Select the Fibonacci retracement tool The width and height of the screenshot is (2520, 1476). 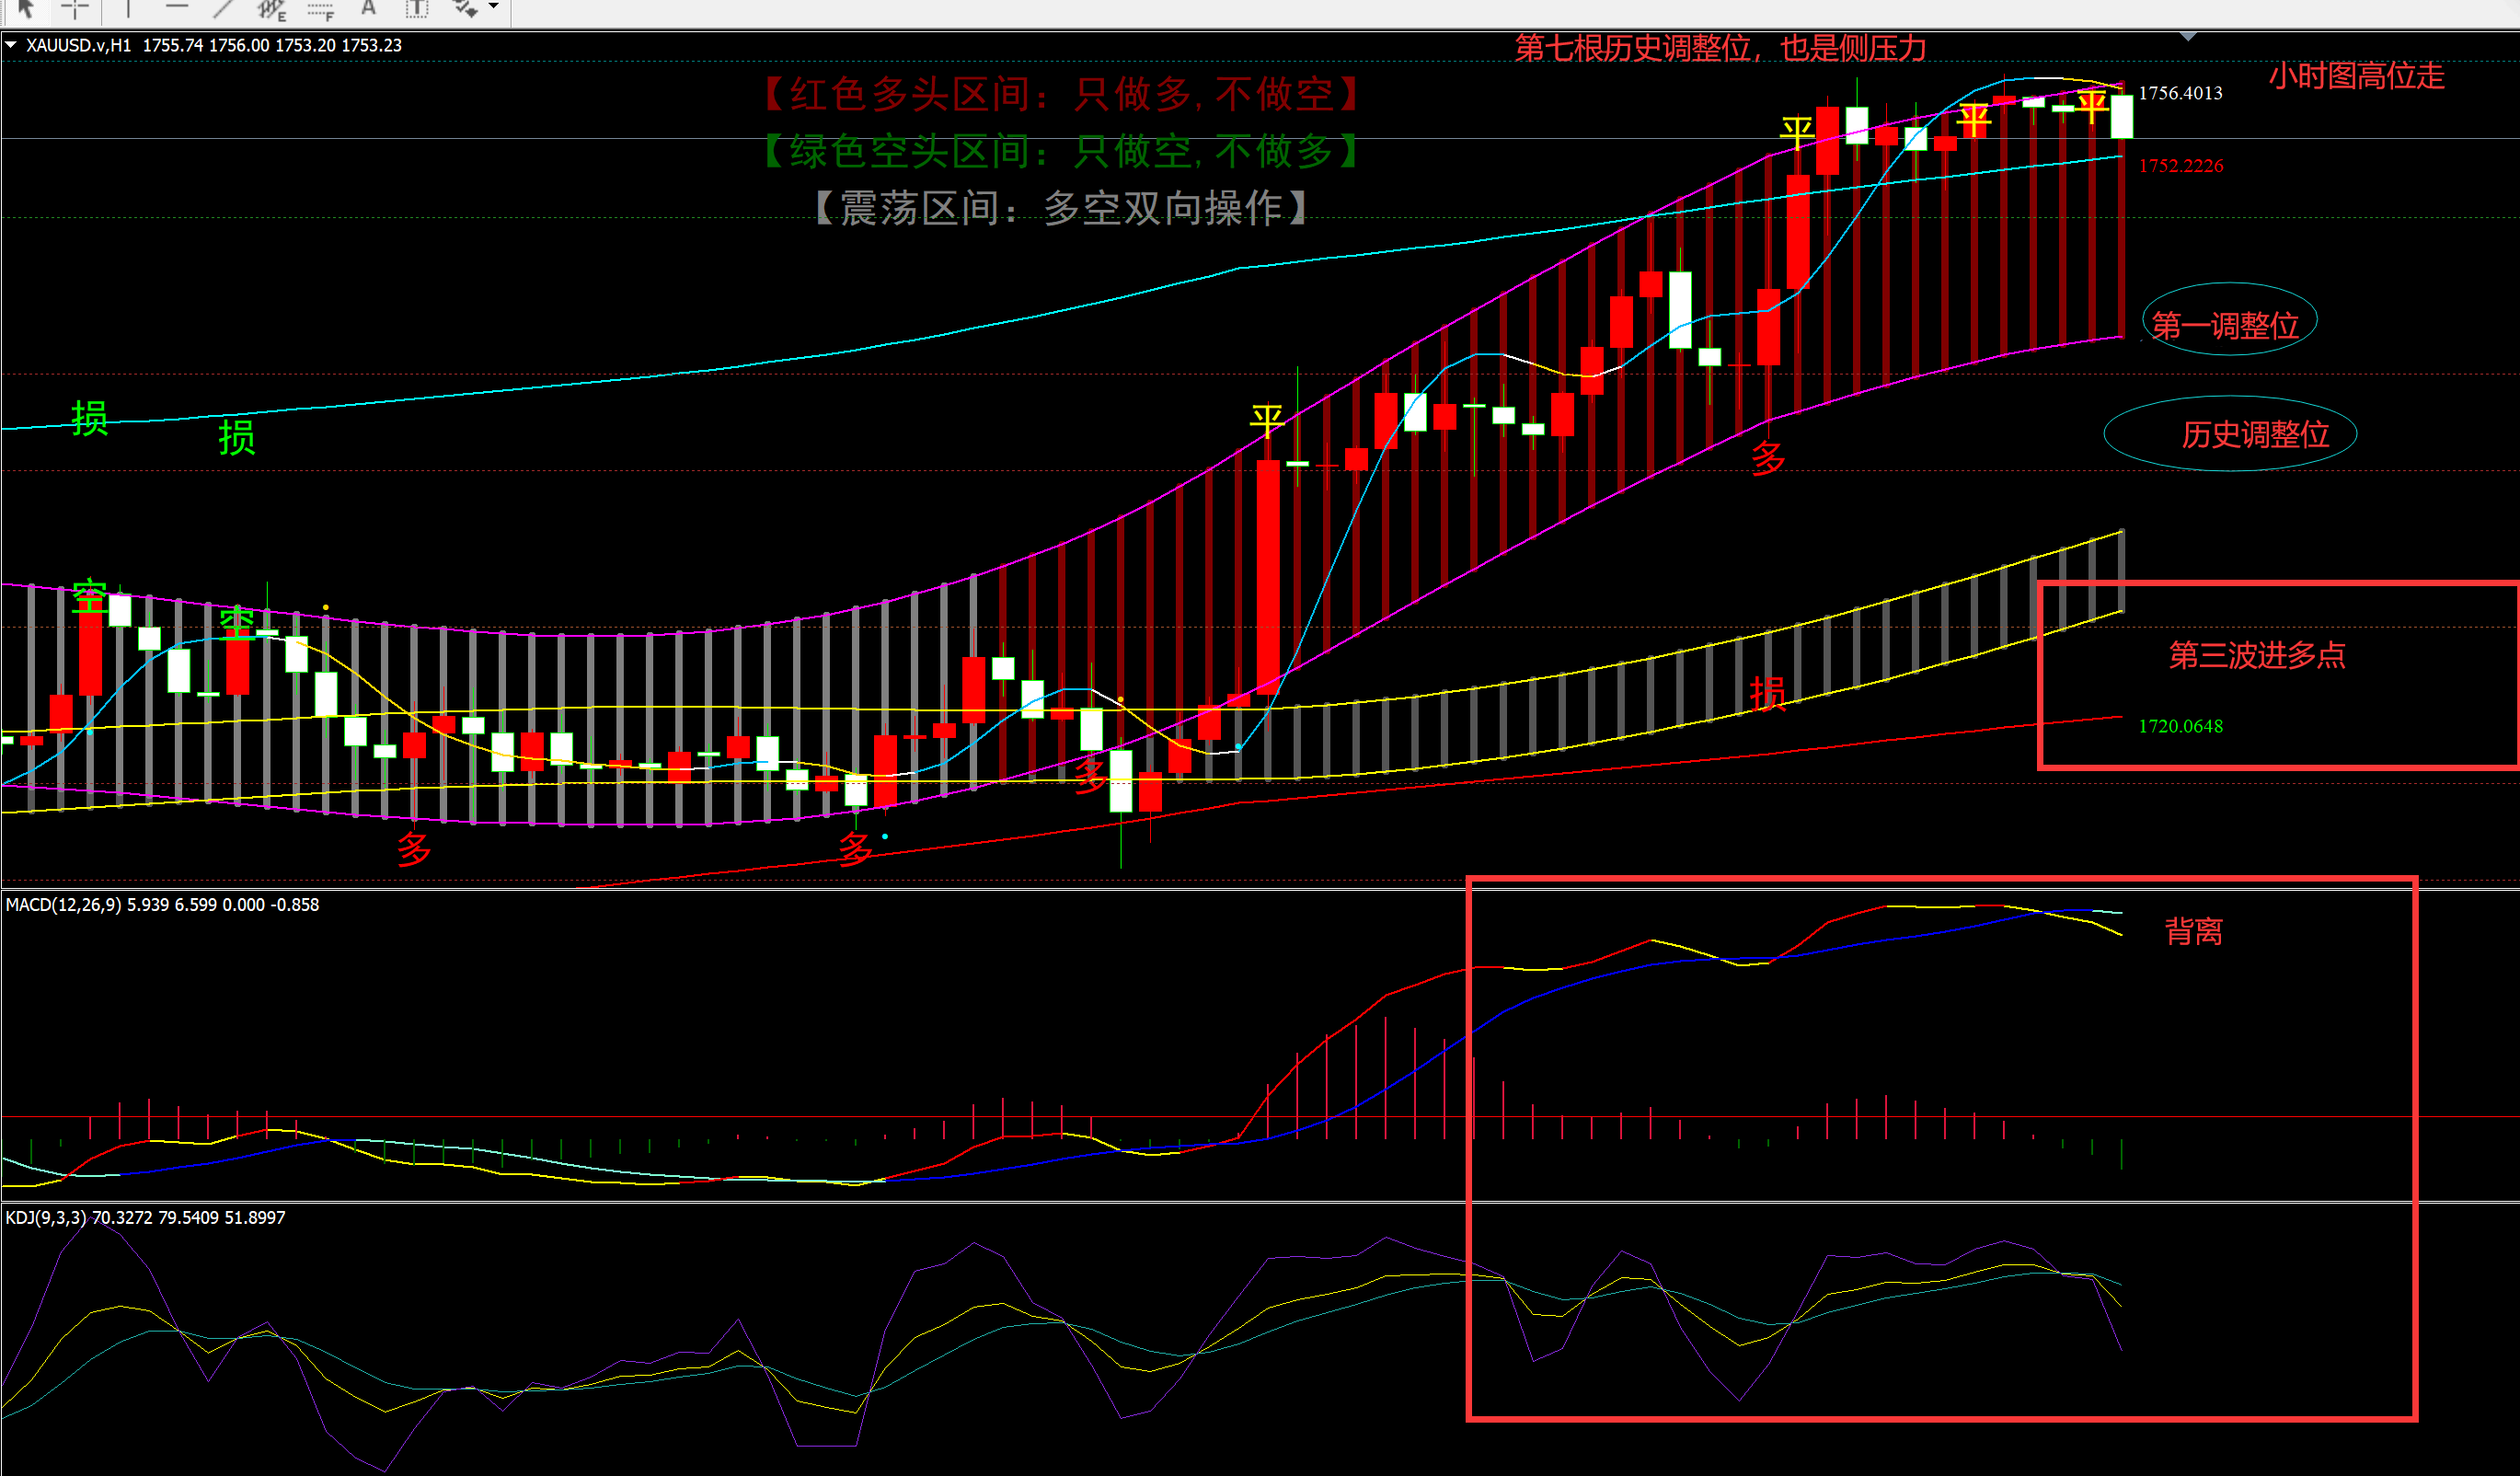[320, 10]
